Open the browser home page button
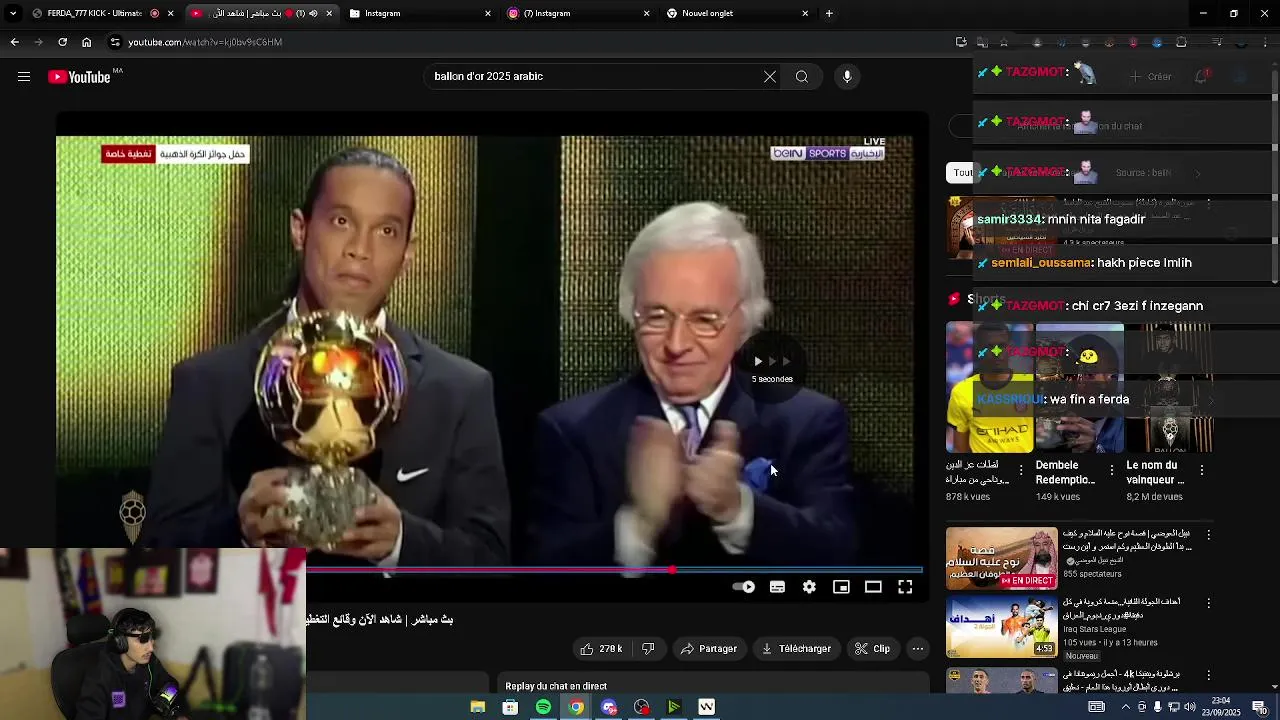Viewport: 1280px width, 720px height. point(86,42)
